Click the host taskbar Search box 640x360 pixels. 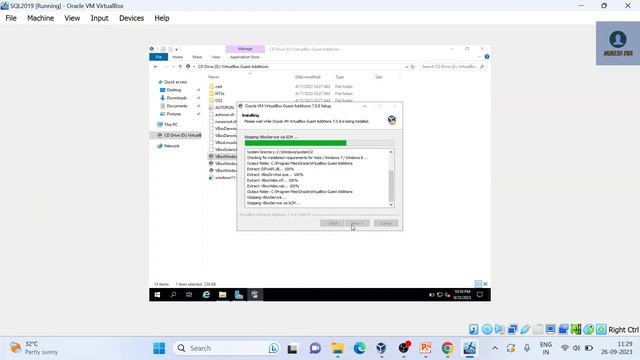(227, 348)
